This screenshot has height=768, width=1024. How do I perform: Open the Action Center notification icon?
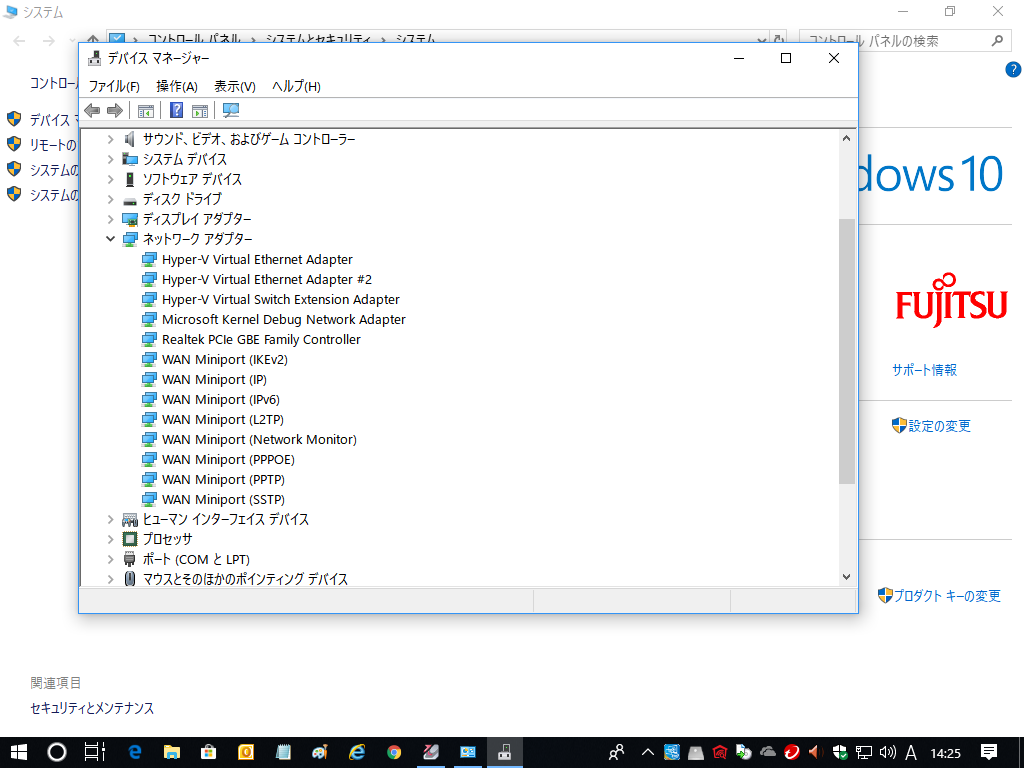[989, 752]
